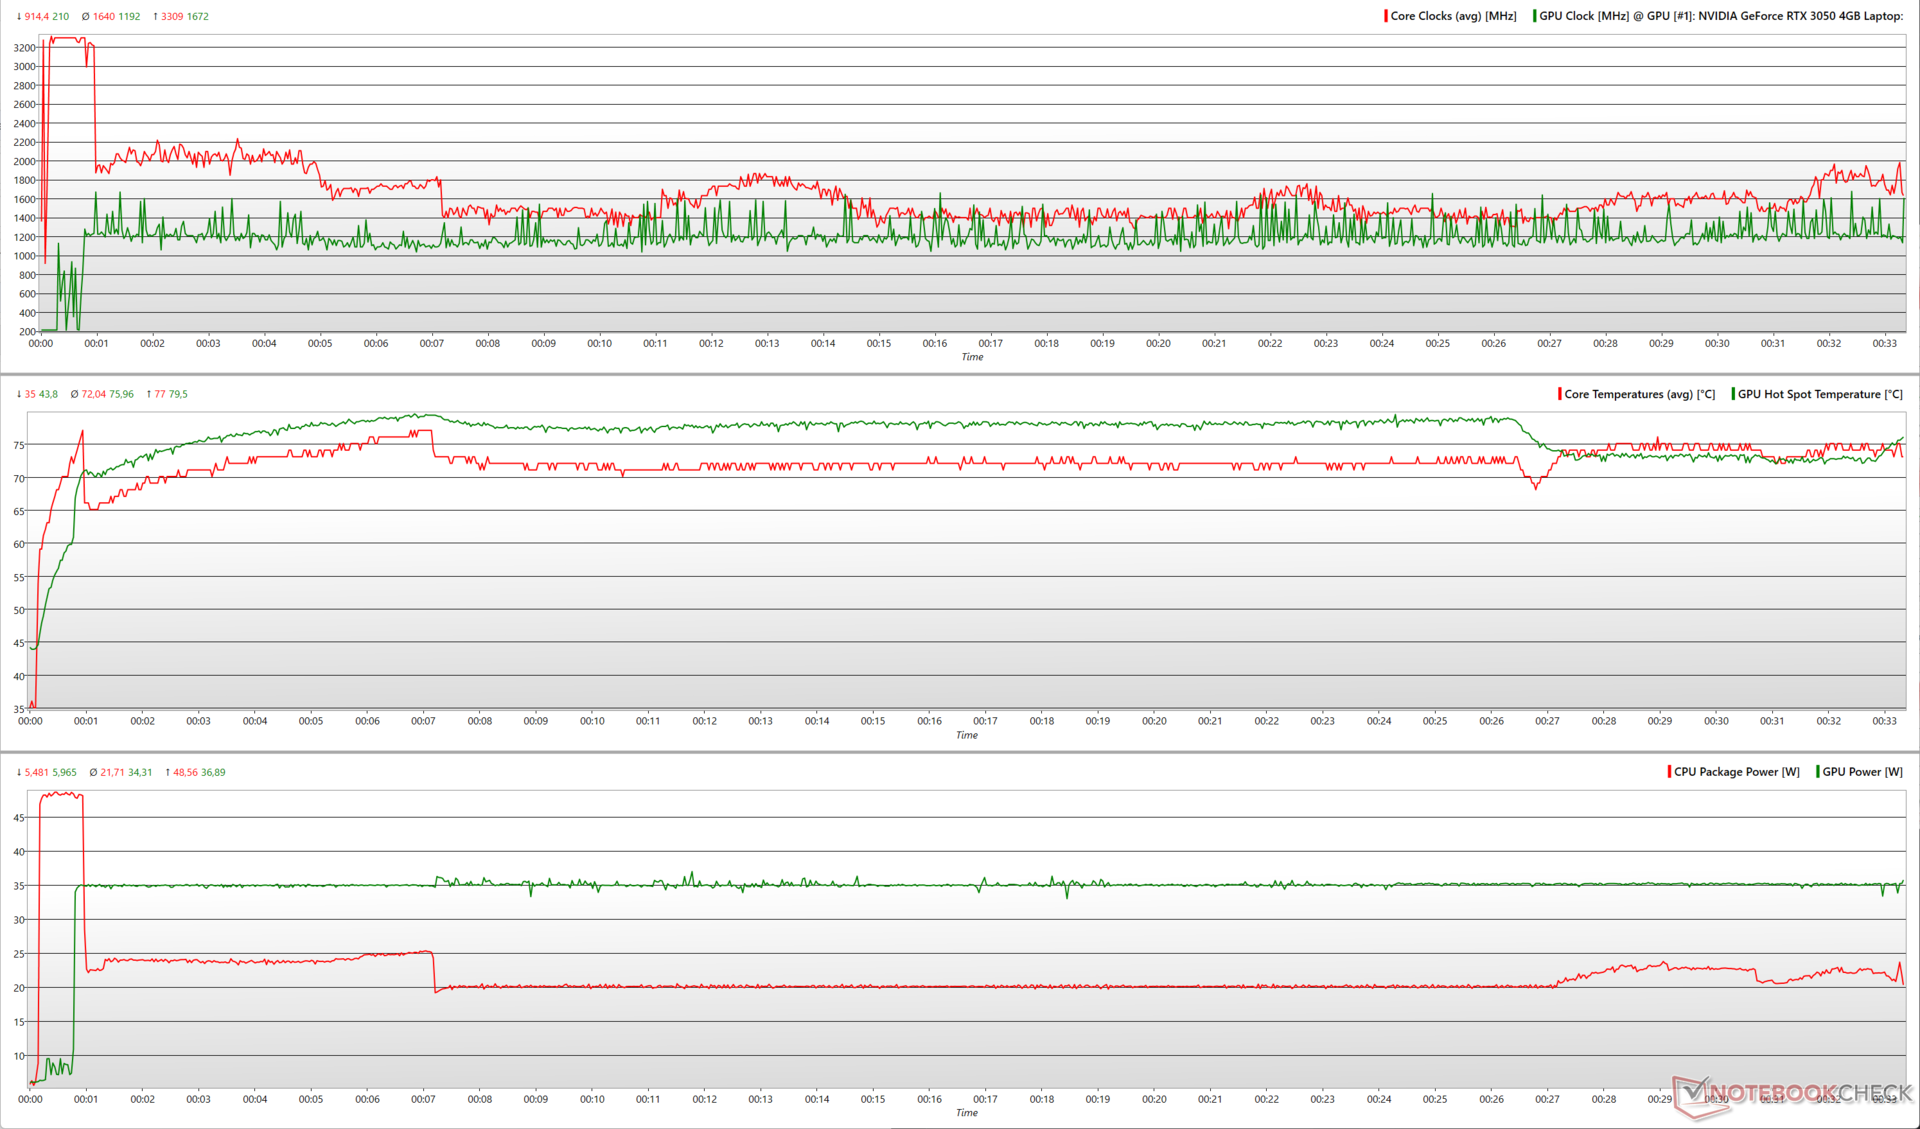
Task: Click the red Core Clocks legend swatch
Action: [1386, 16]
